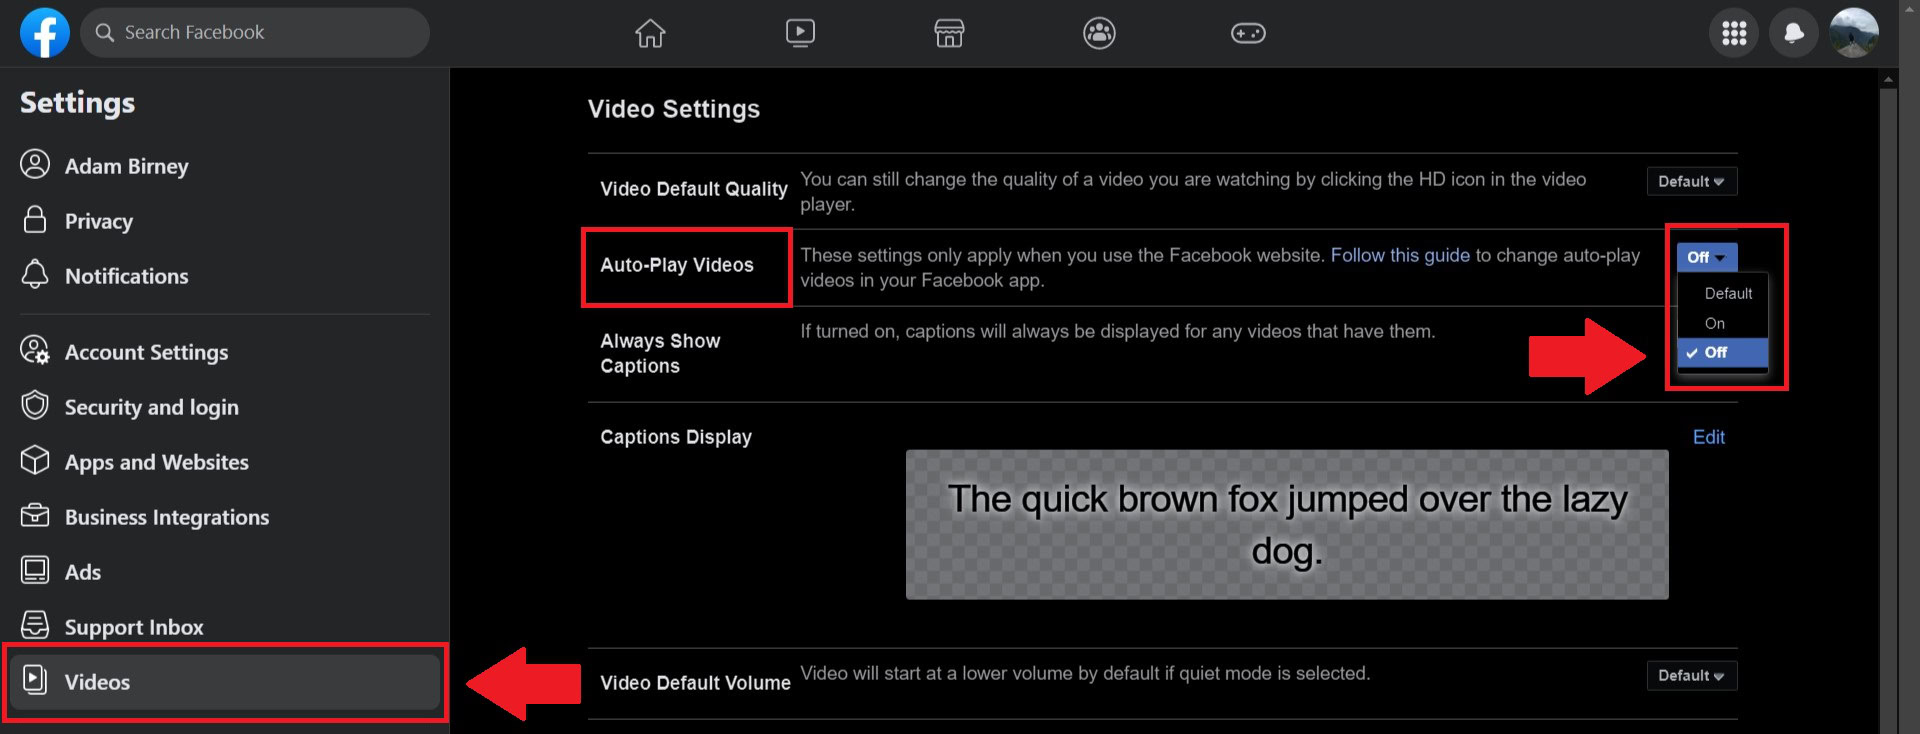Click the captions preview sample box

(x=1287, y=524)
